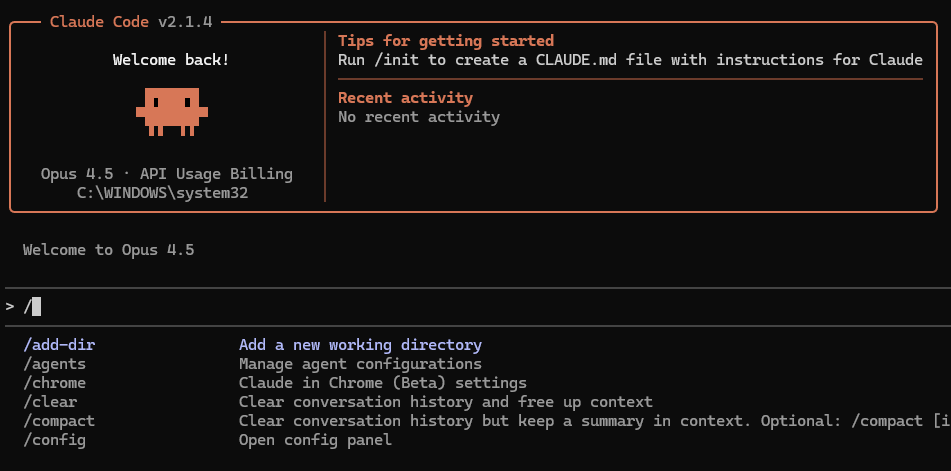
Task: Click the Tips for getting started heading
Action: (x=445, y=41)
